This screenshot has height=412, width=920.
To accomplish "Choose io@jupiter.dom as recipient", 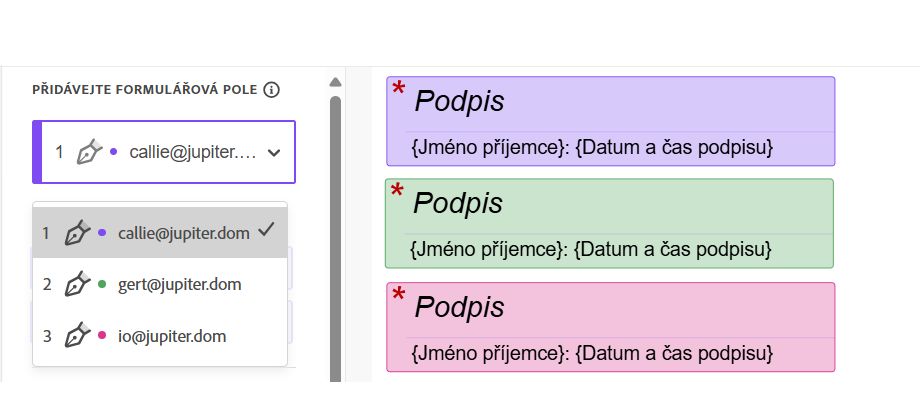I will tap(160, 336).
